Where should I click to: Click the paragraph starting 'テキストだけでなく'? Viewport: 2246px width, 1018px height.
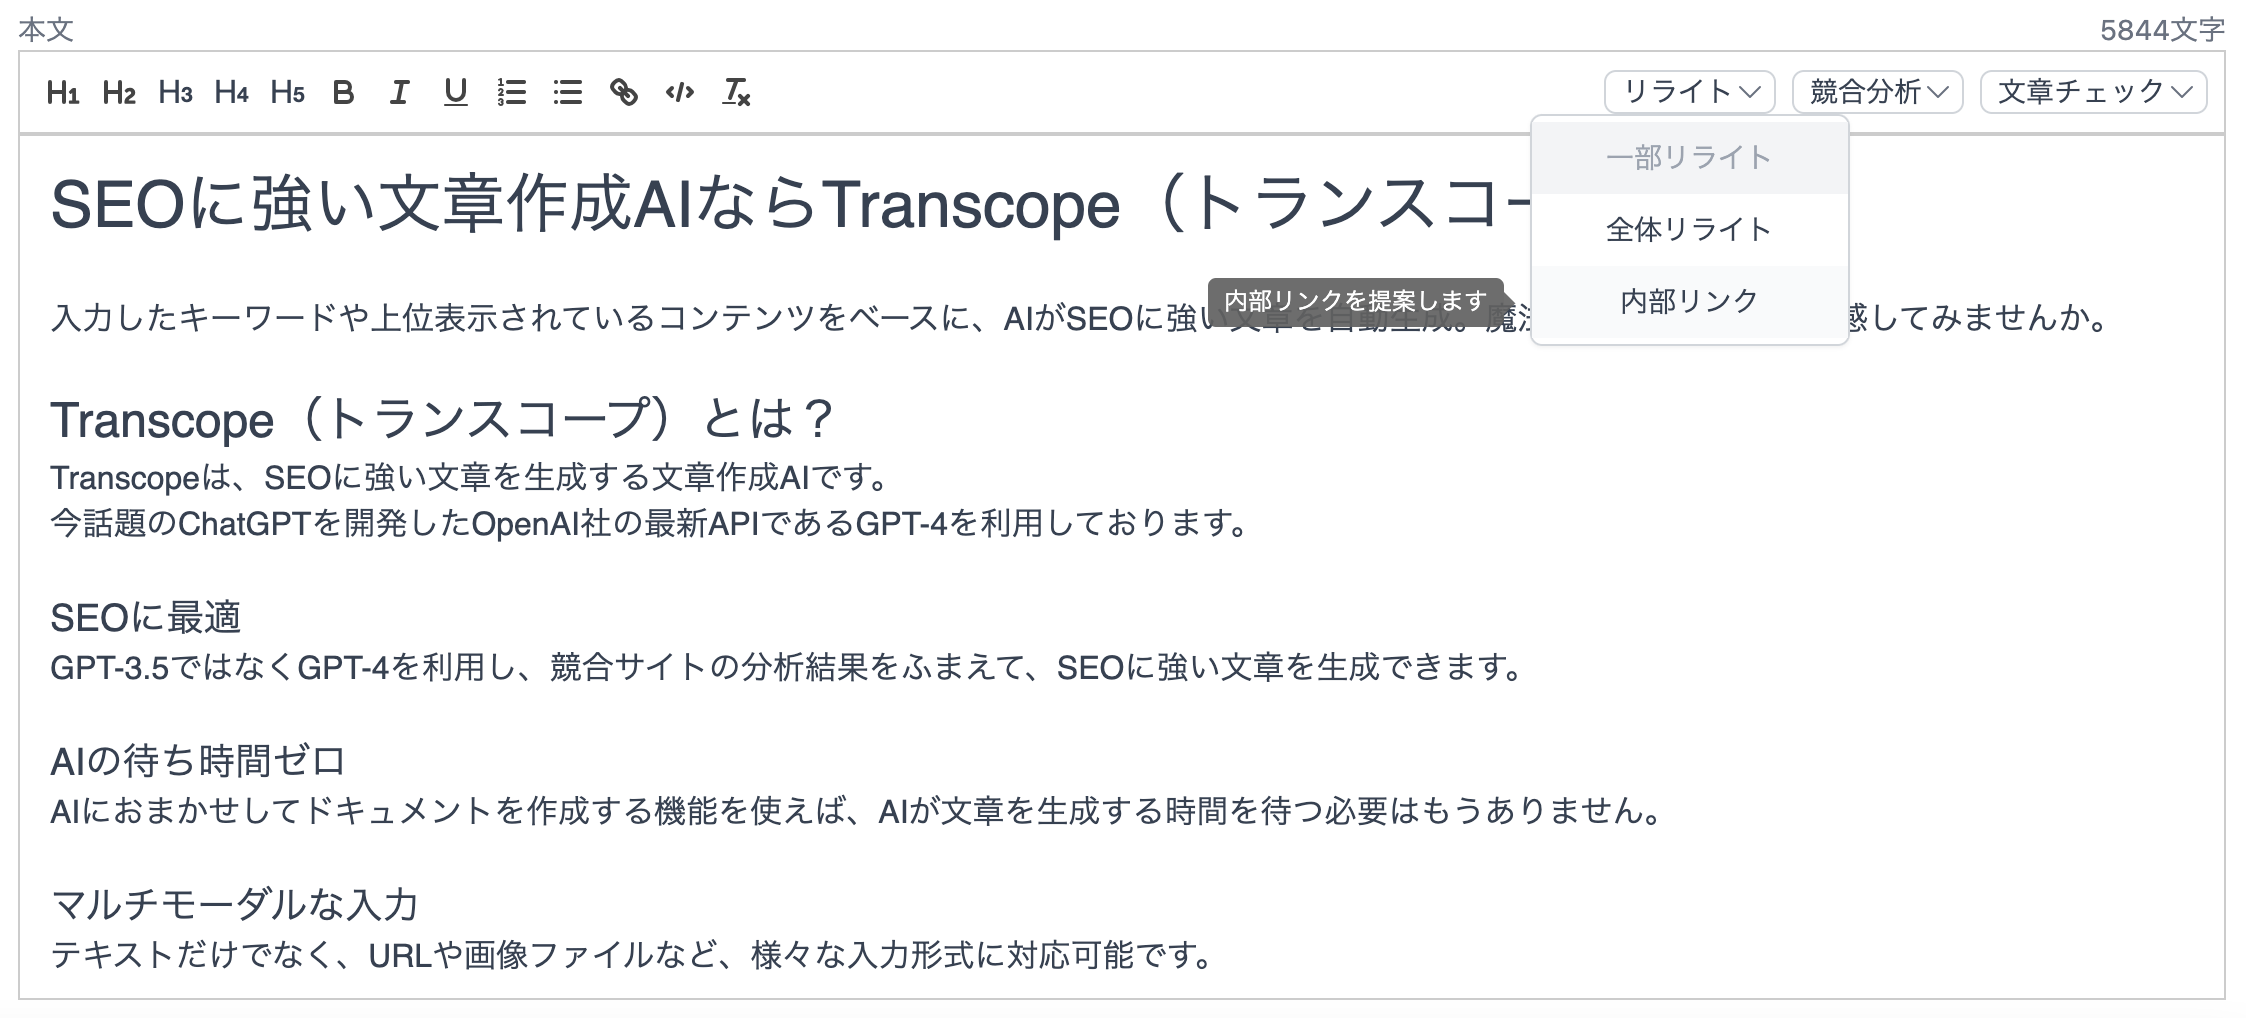(x=631, y=956)
